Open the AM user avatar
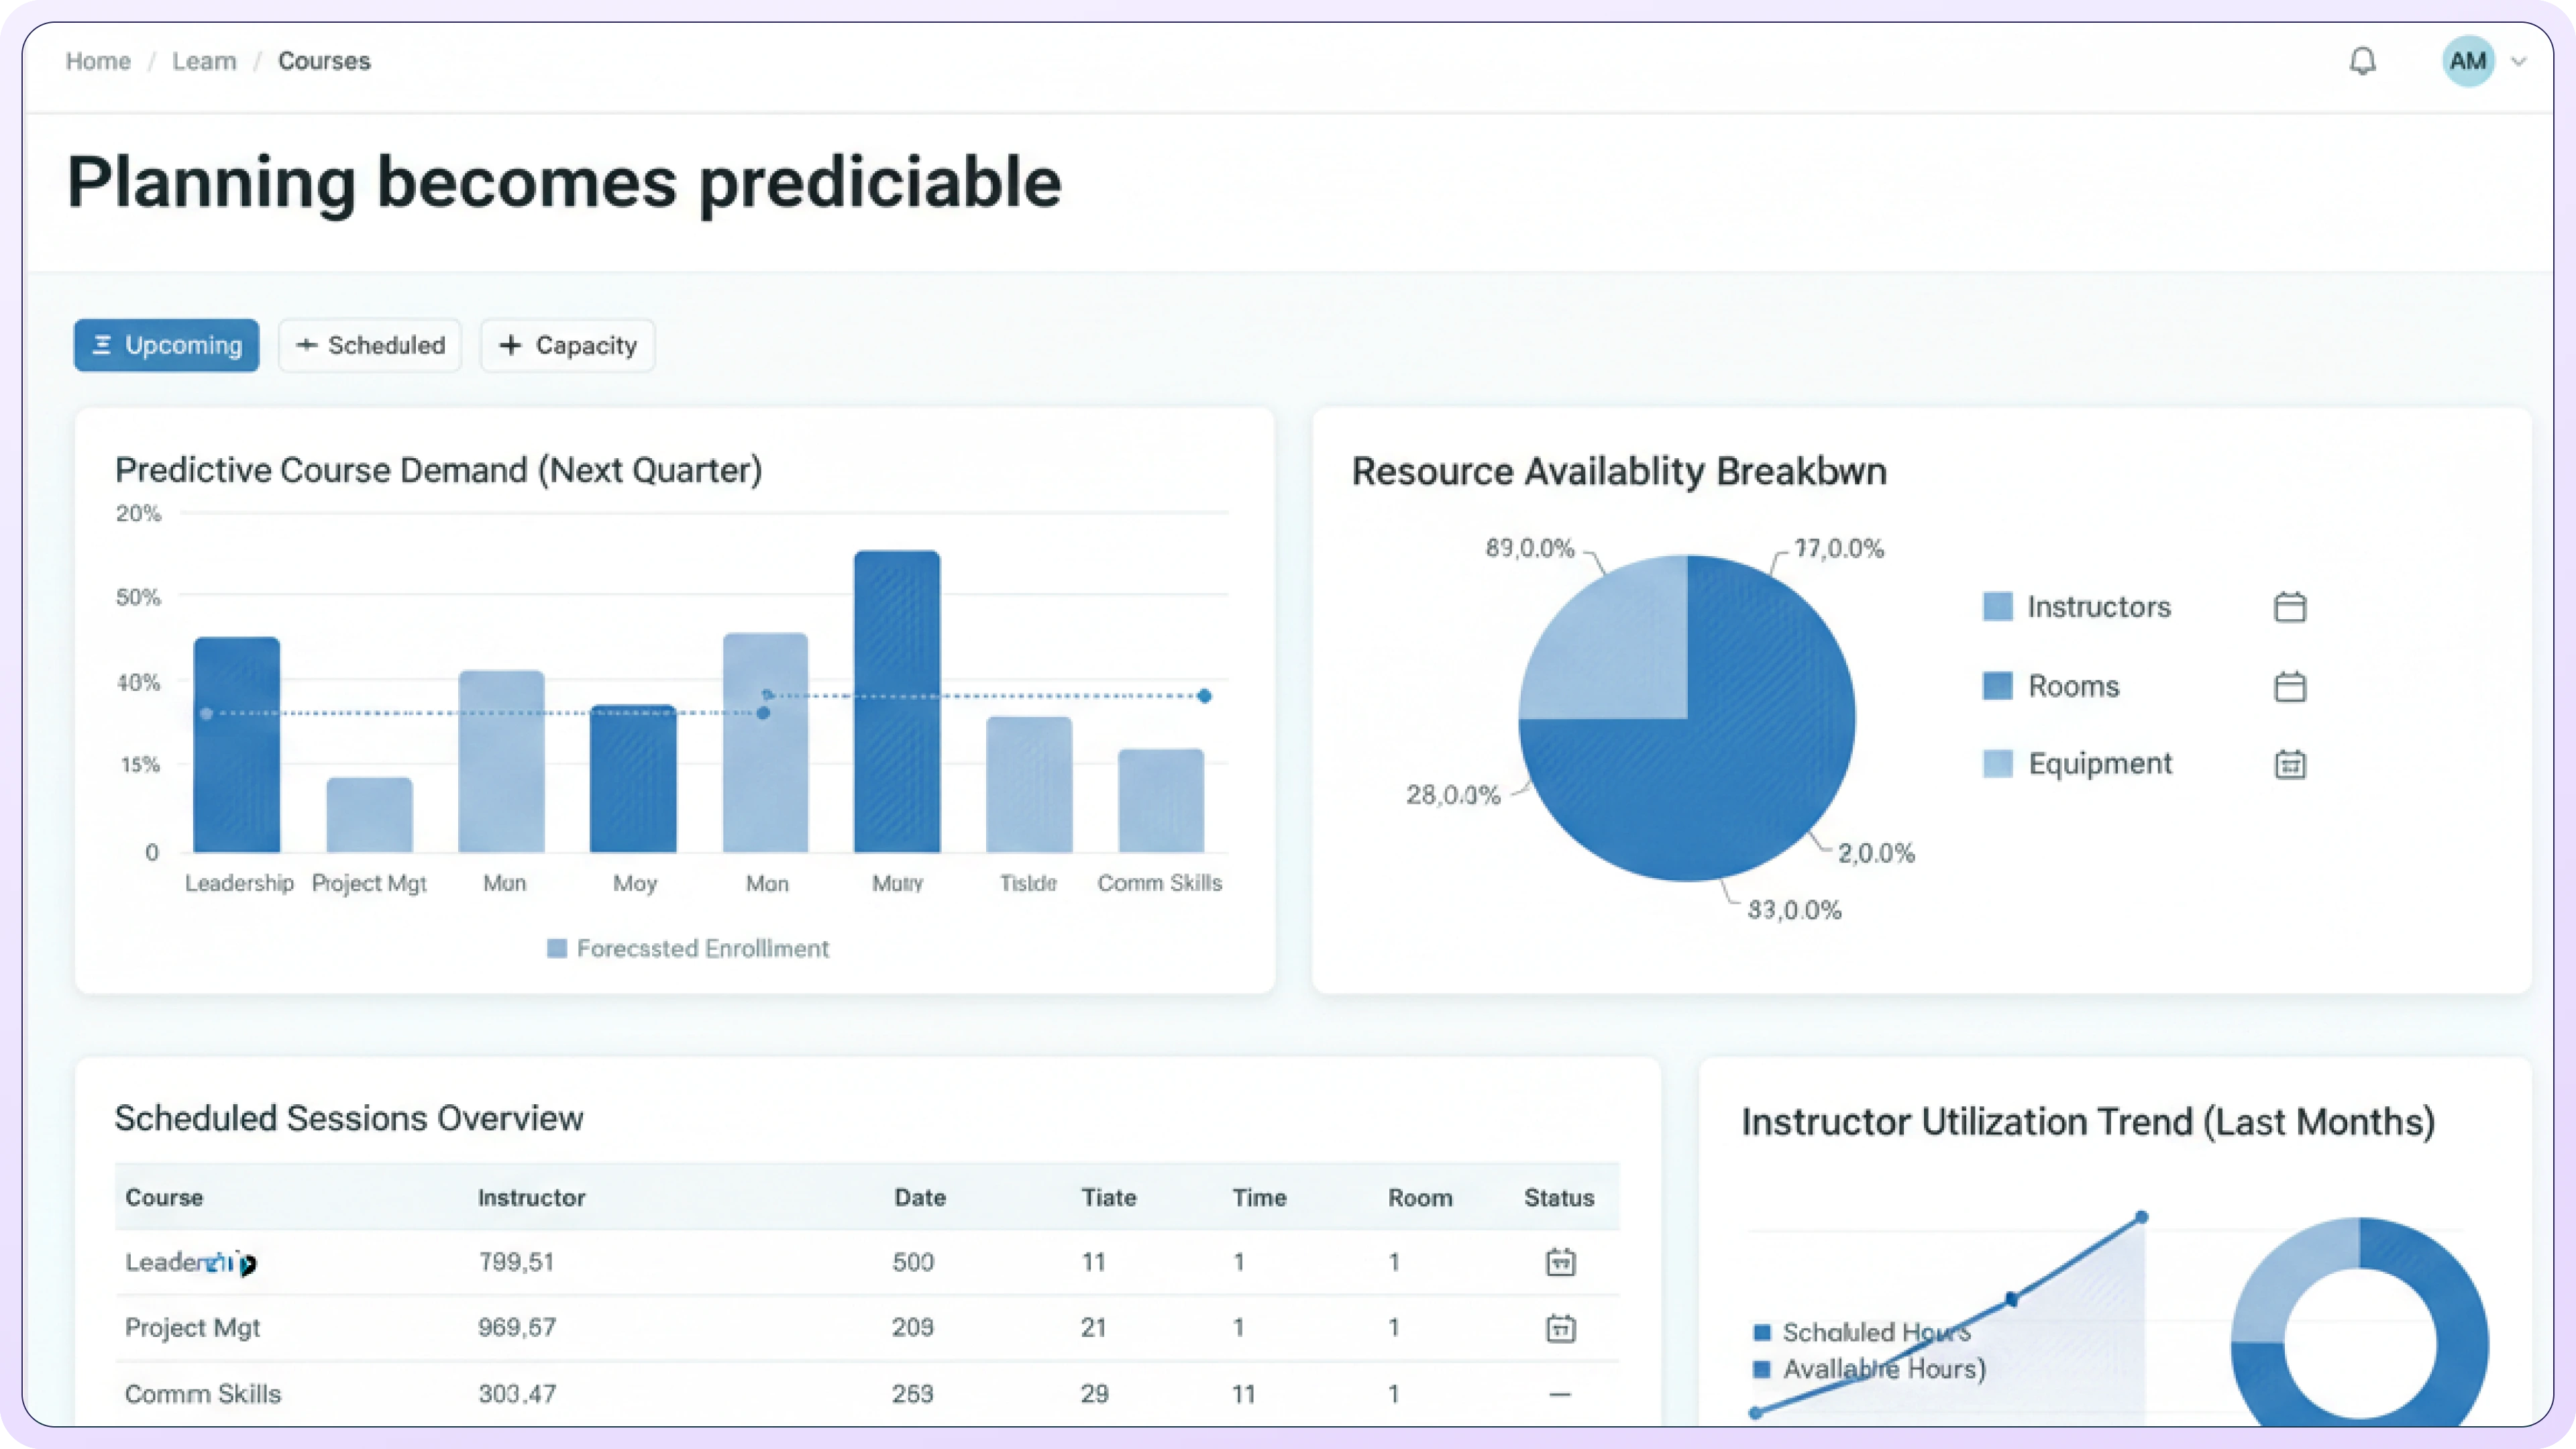The image size is (2576, 1449). [2467, 61]
